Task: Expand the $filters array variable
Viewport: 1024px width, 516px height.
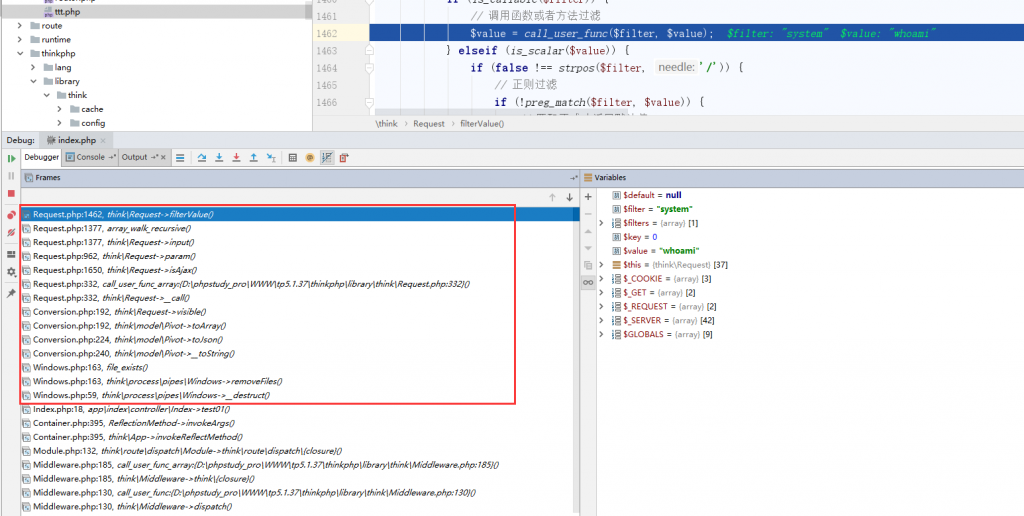Action: coord(601,223)
